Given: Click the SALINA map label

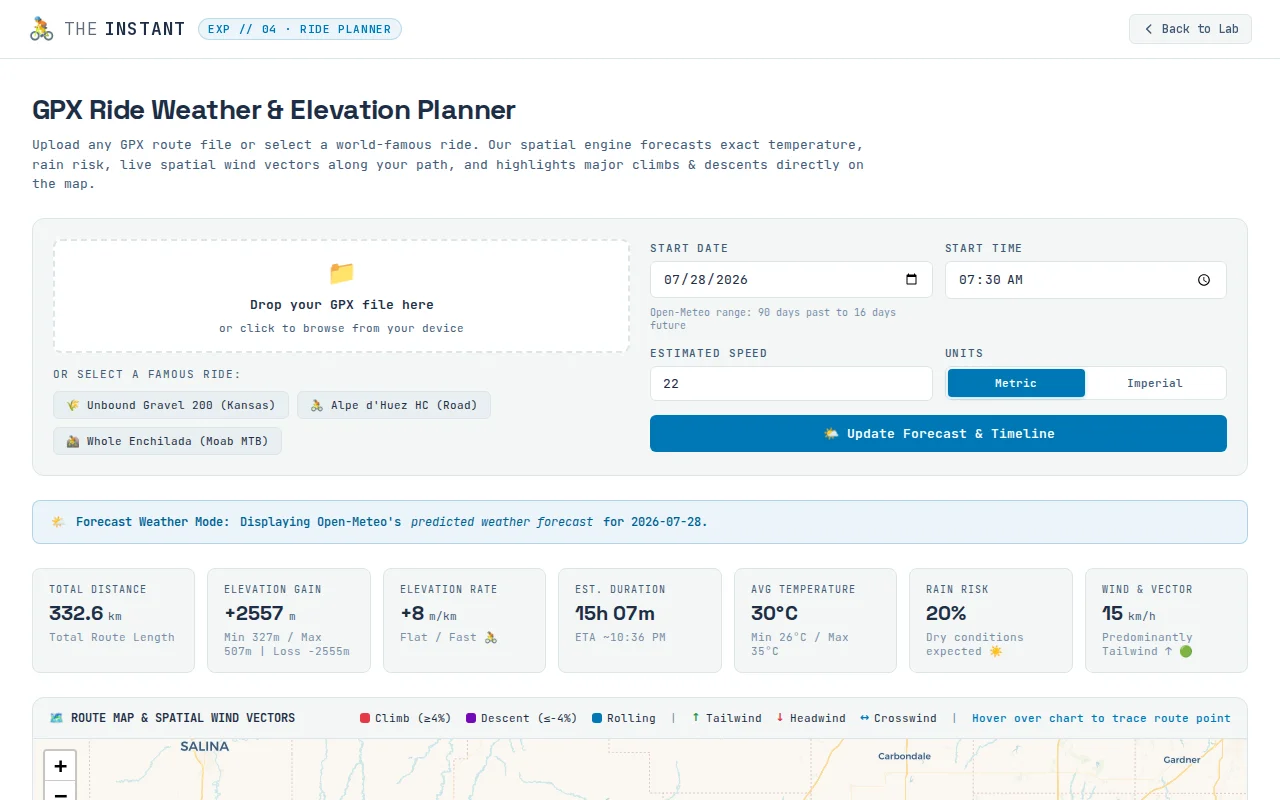Looking at the screenshot, I should point(205,746).
